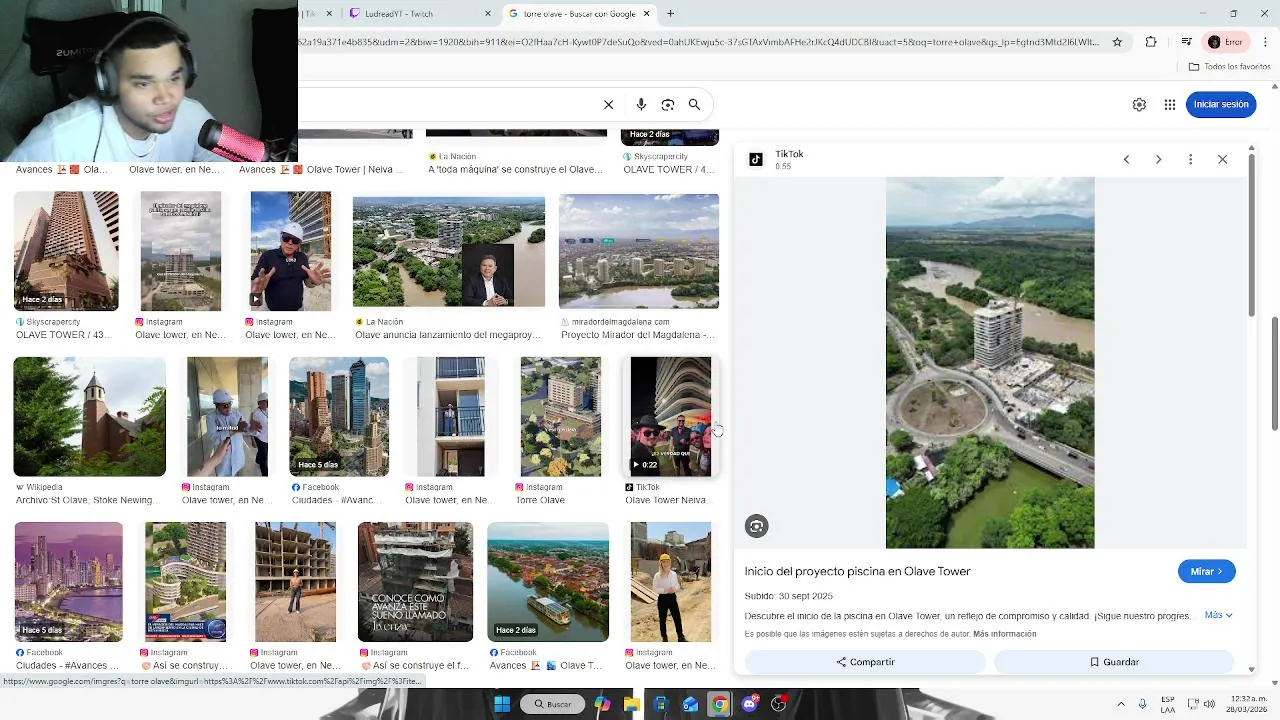Show hidden system tray icons
This screenshot has height=720, width=1280.
pyautogui.click(x=1121, y=704)
